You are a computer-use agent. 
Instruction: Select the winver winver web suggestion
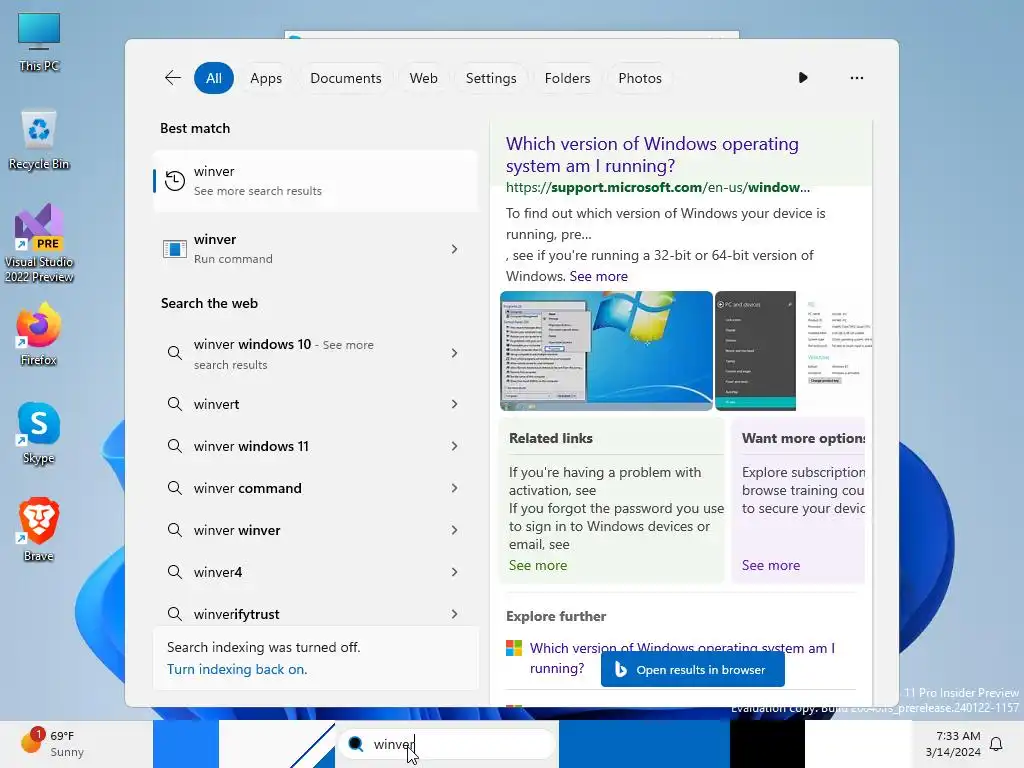[315, 530]
